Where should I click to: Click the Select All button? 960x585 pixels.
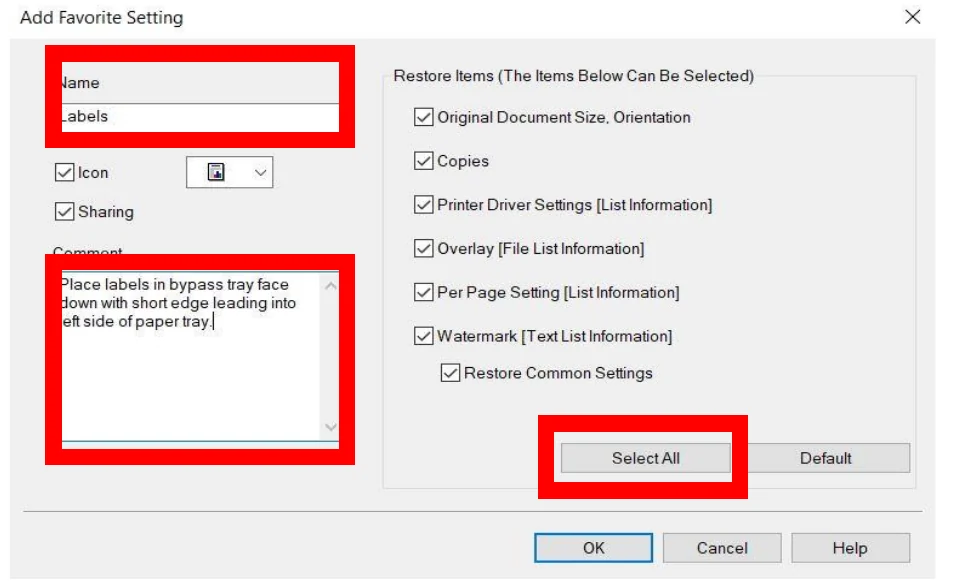[645, 458]
